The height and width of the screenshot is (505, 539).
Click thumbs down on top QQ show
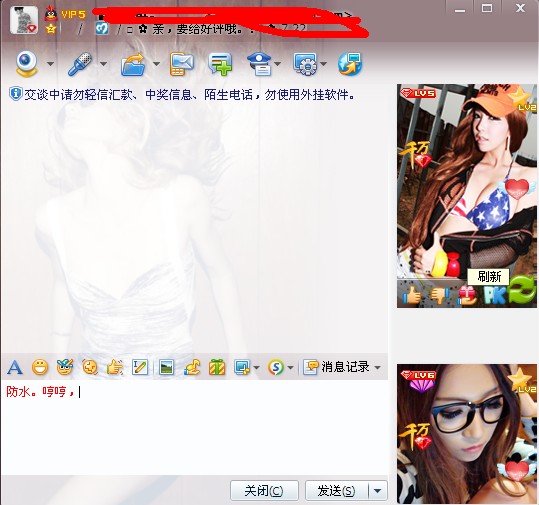pyautogui.click(x=440, y=295)
